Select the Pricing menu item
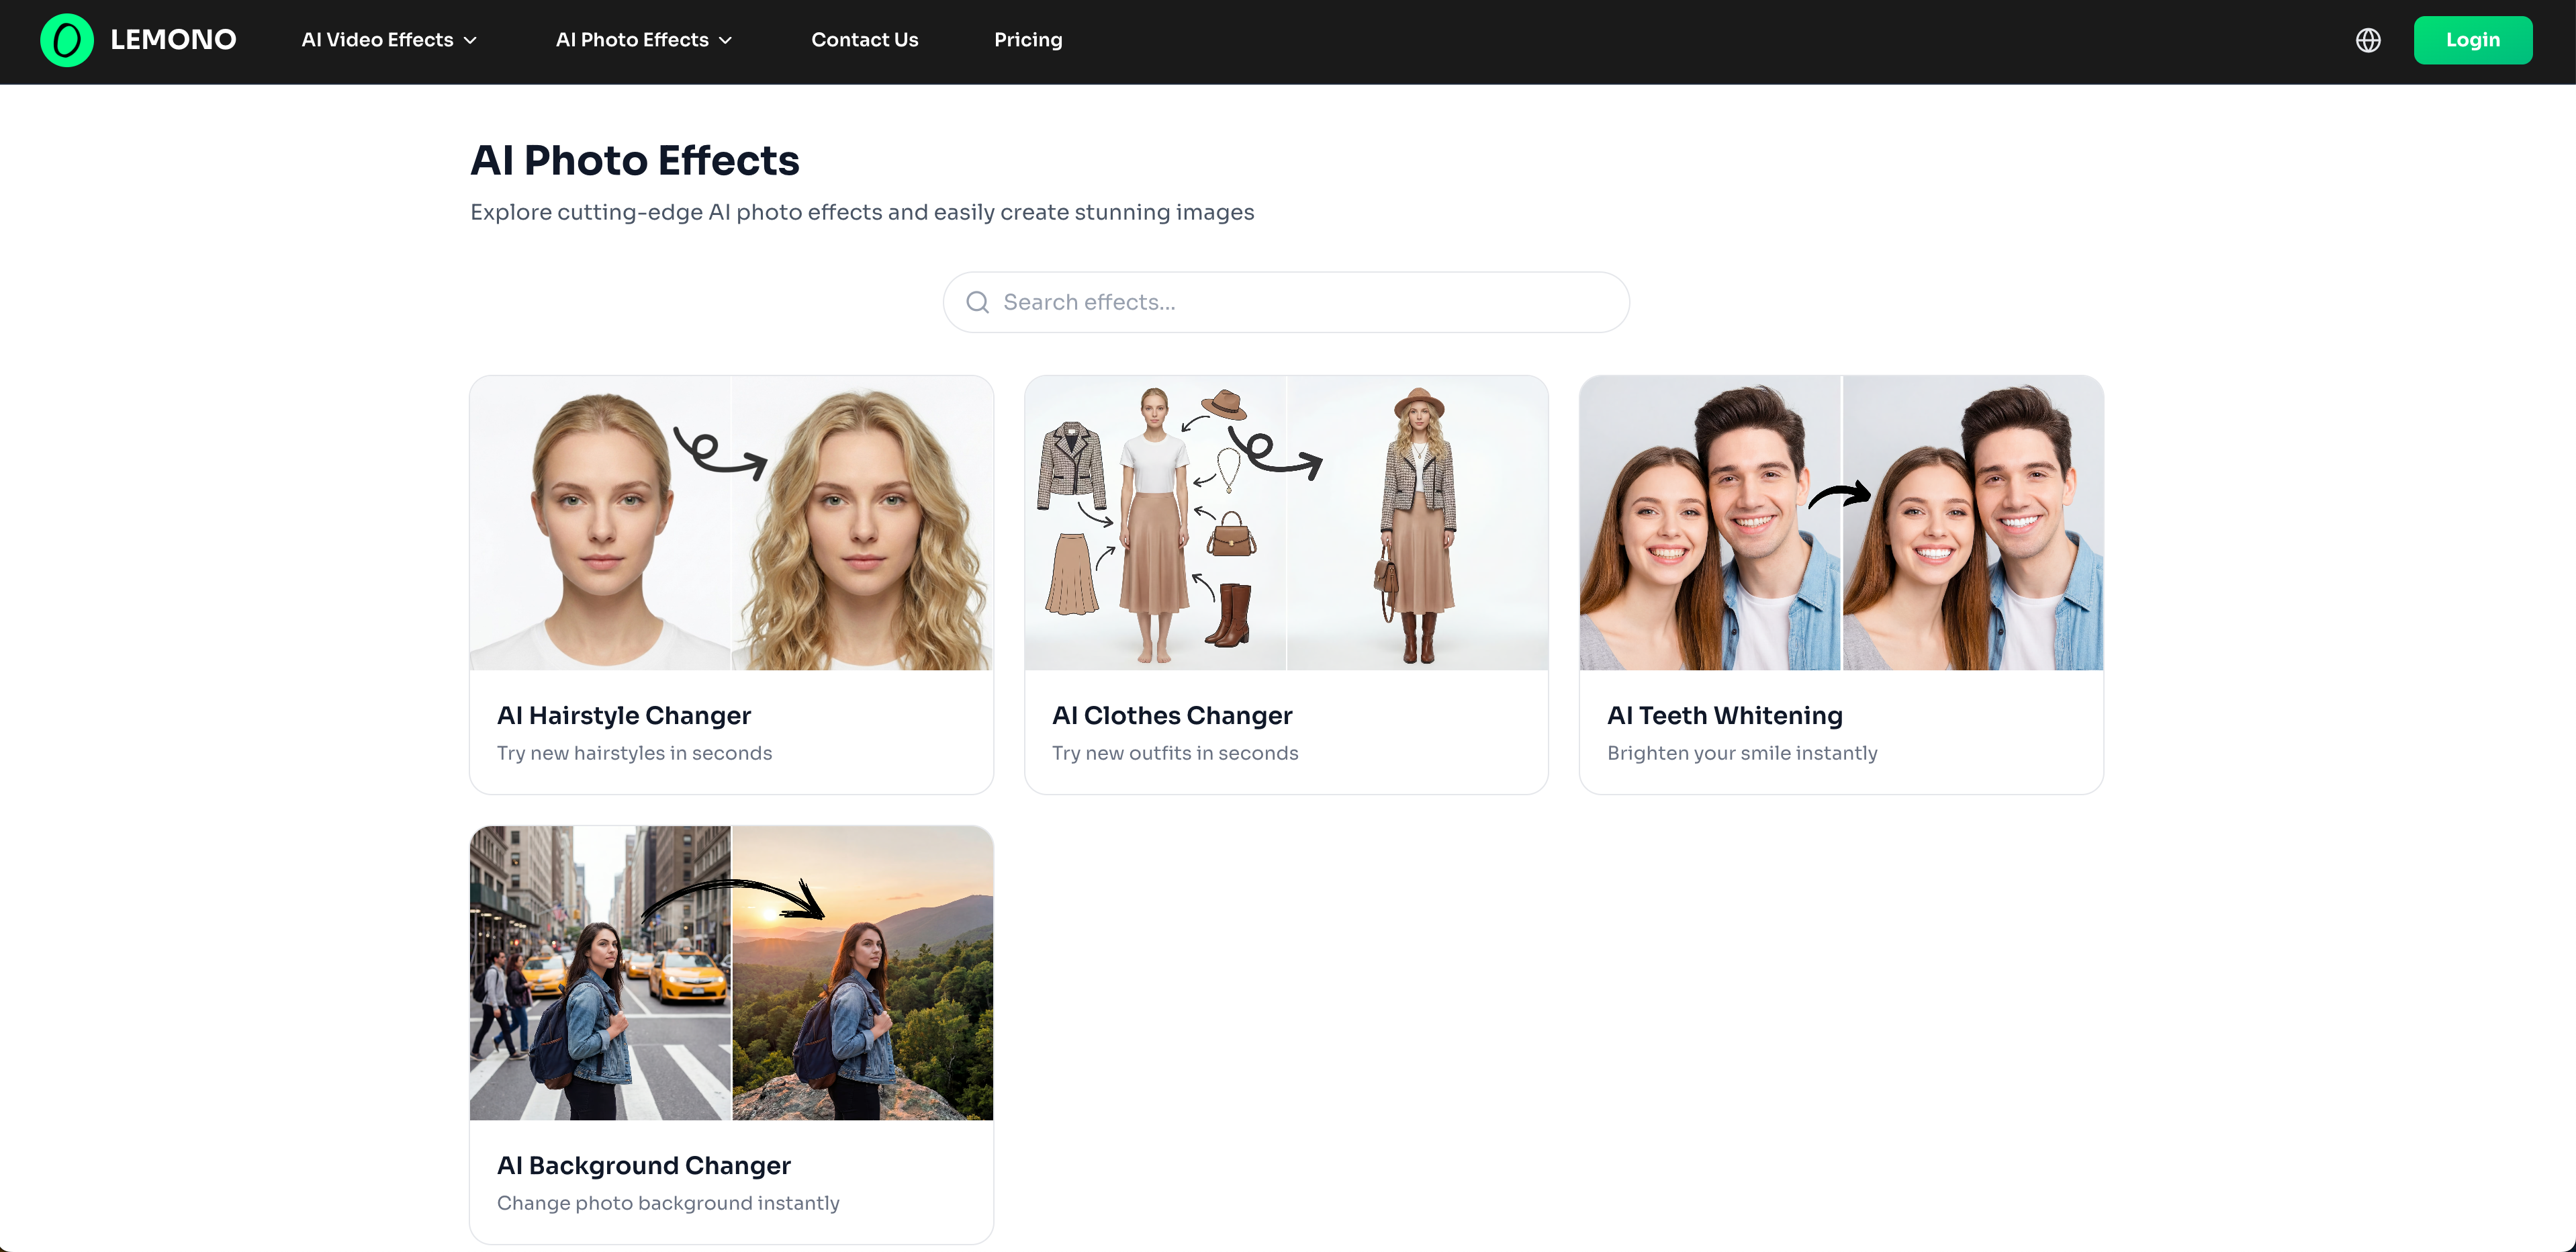The image size is (2576, 1252). [x=1028, y=40]
